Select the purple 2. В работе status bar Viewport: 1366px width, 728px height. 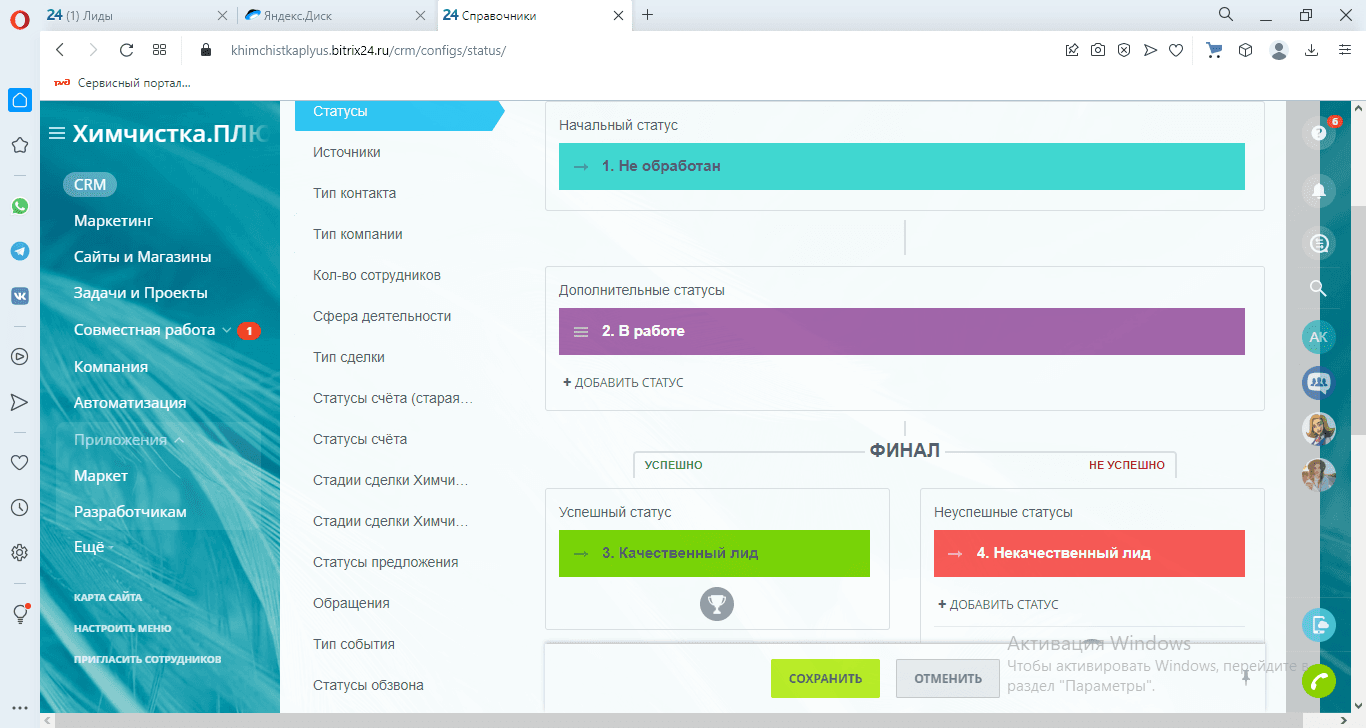901,331
